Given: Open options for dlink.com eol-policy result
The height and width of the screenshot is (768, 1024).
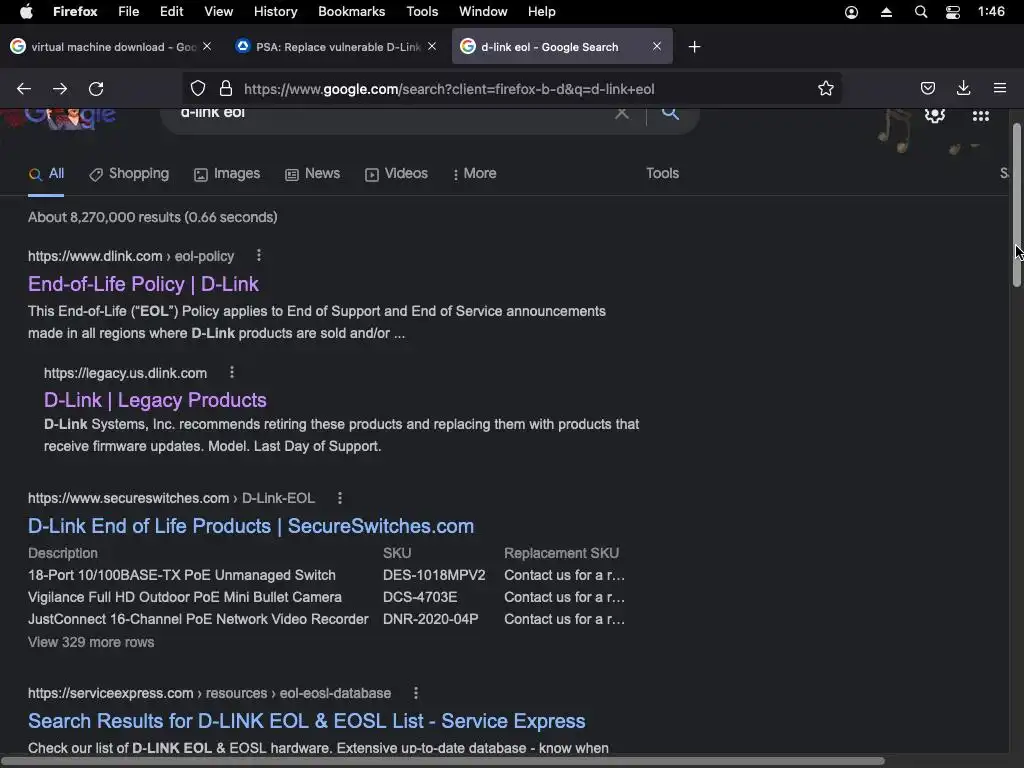Looking at the screenshot, I should pos(259,255).
